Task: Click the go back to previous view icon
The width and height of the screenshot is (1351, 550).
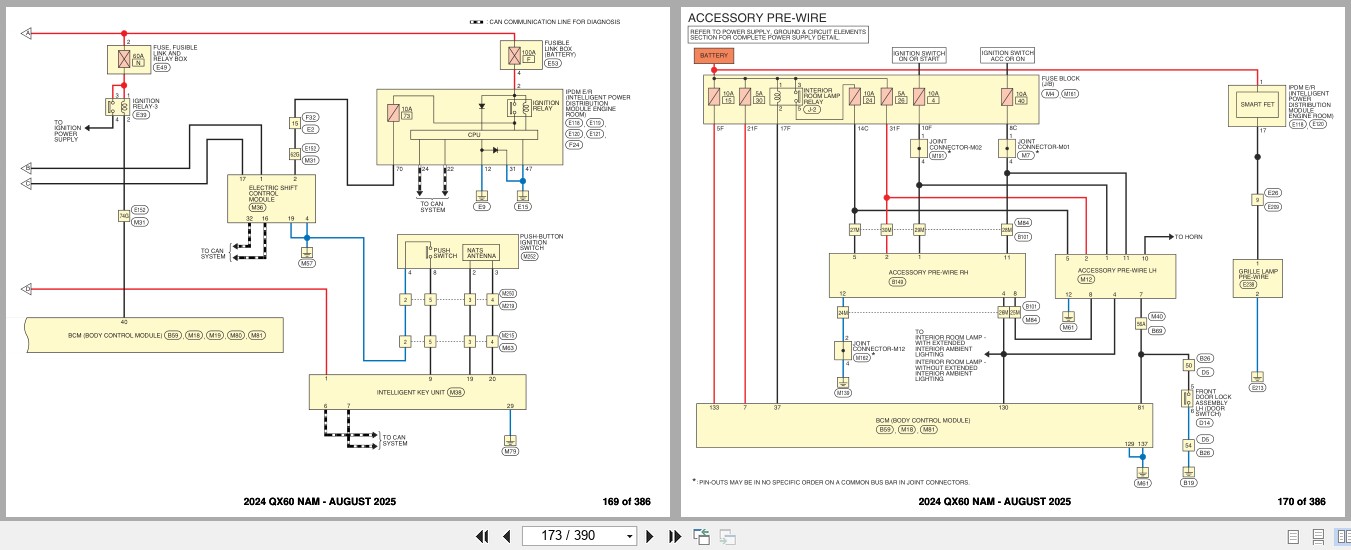Action: tap(702, 537)
